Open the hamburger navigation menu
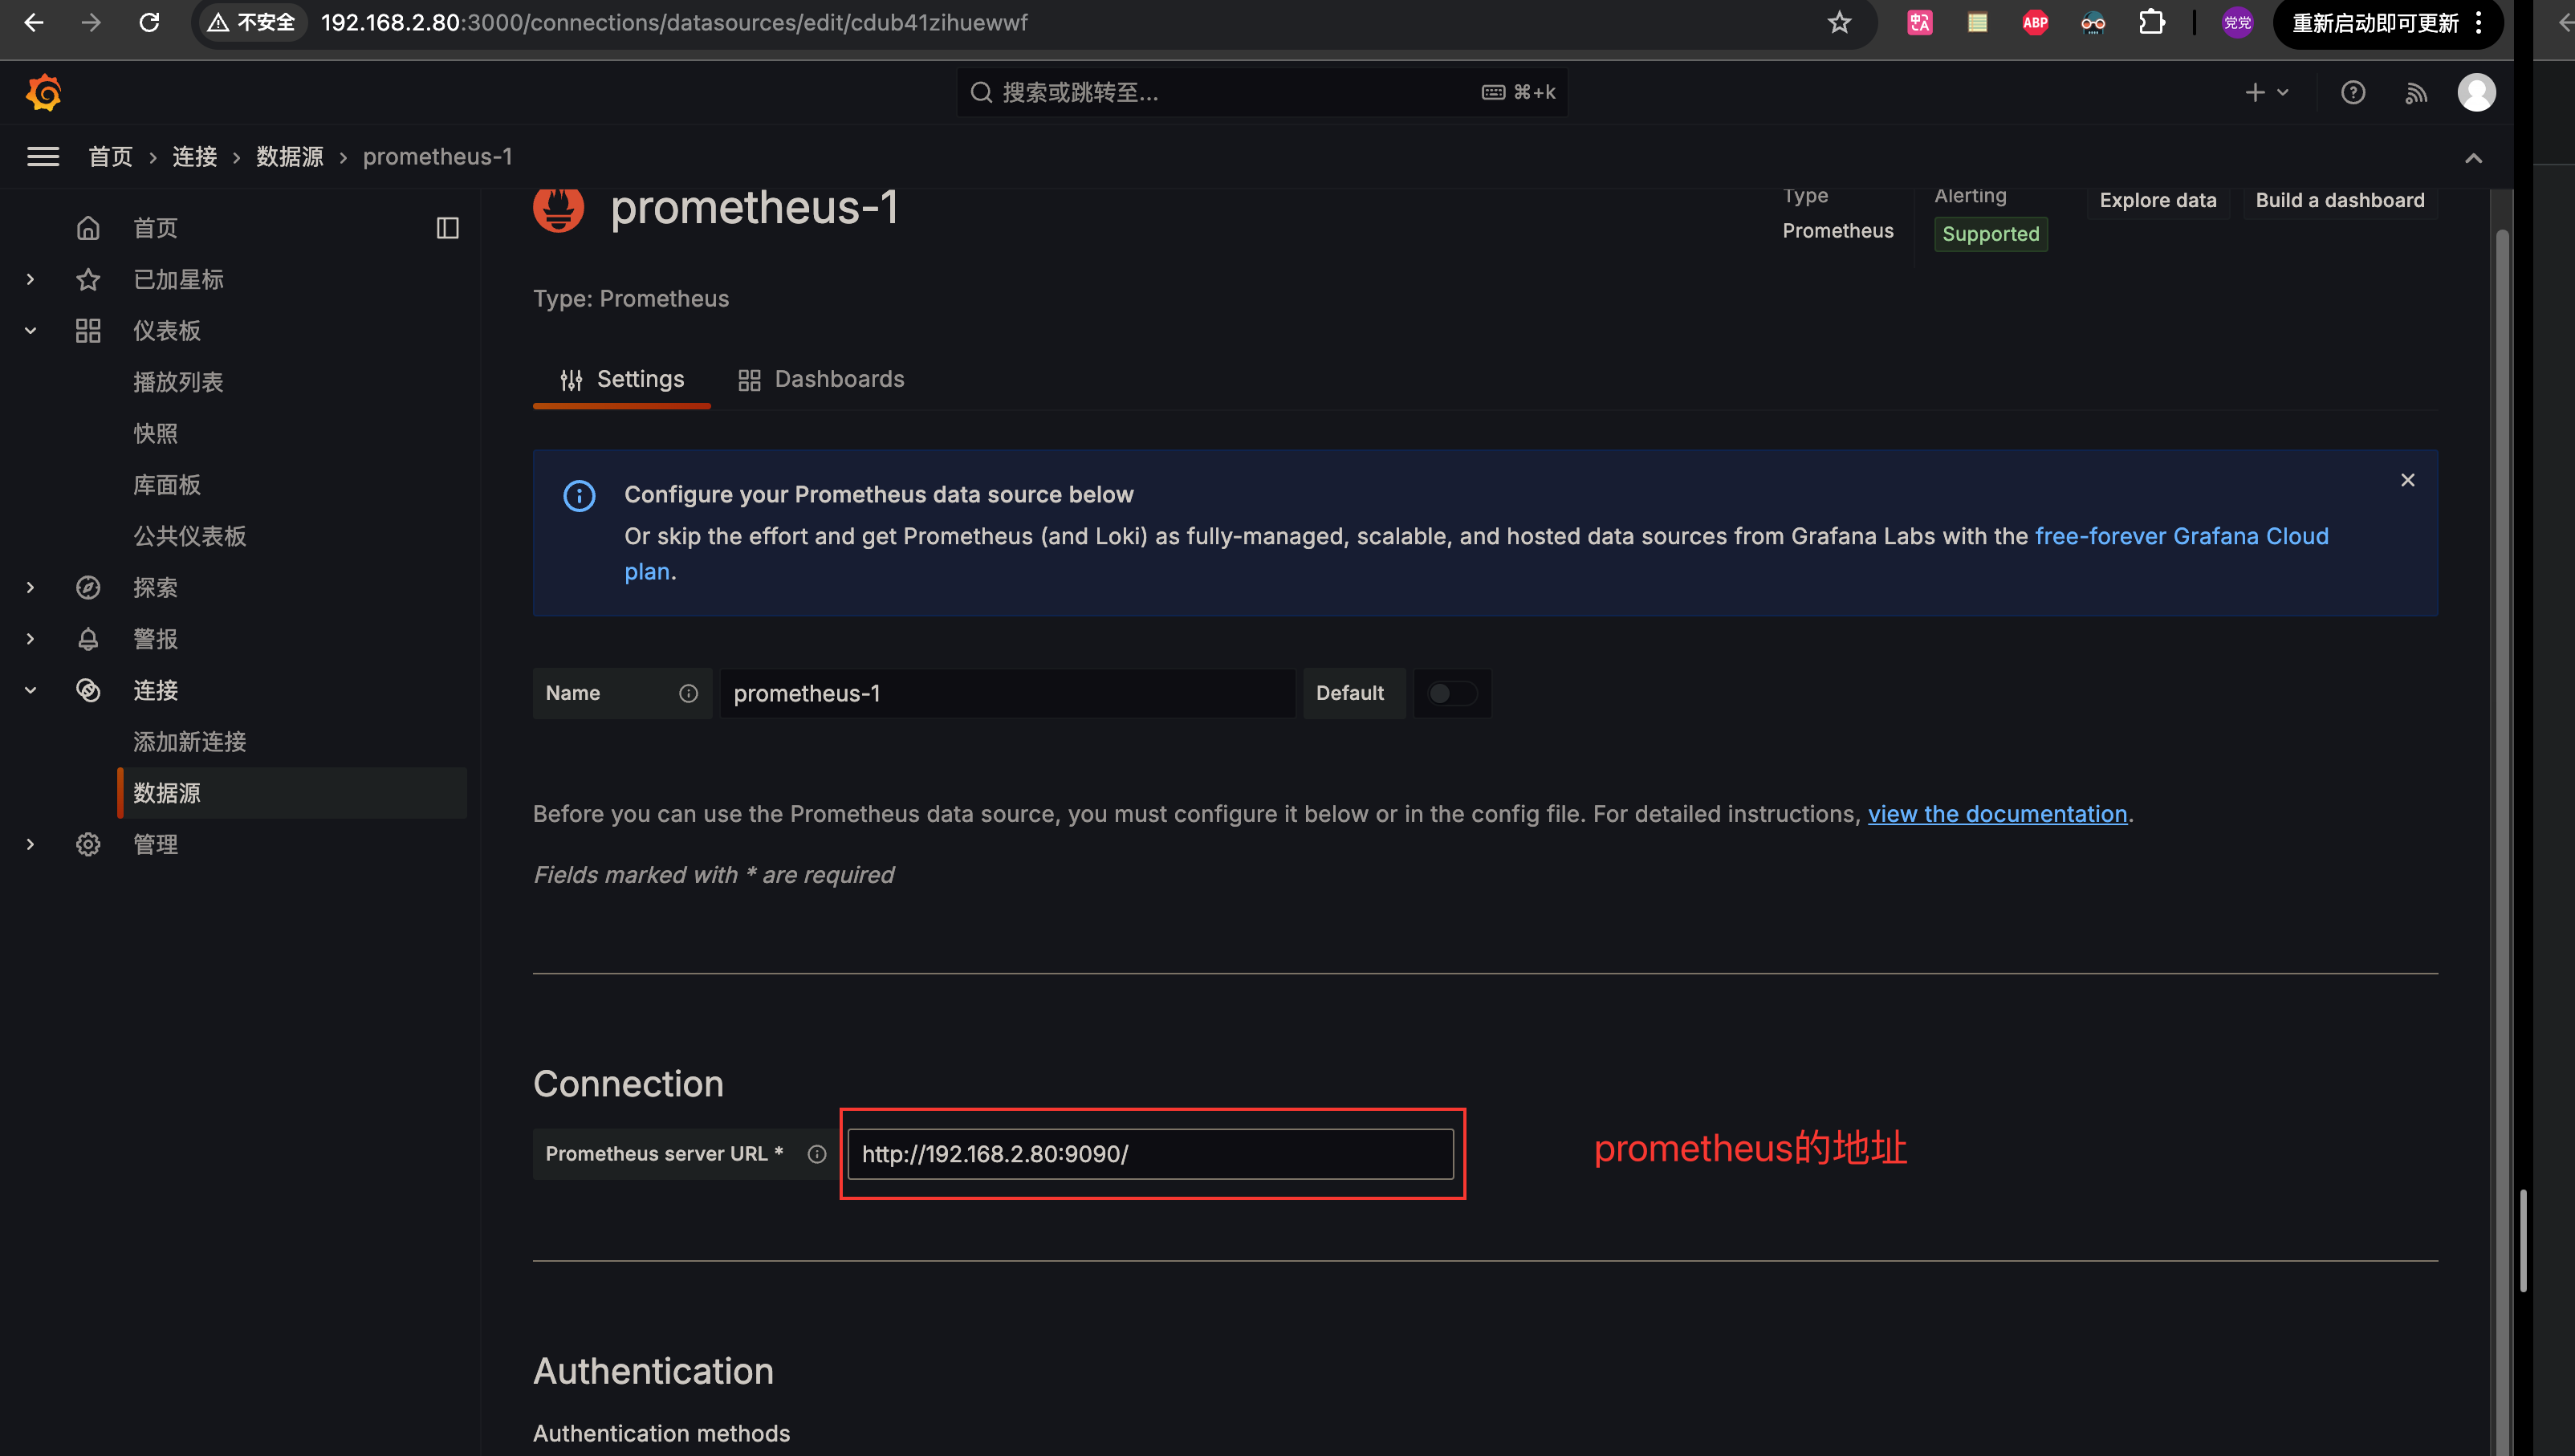Image resolution: width=2575 pixels, height=1456 pixels. point(43,156)
